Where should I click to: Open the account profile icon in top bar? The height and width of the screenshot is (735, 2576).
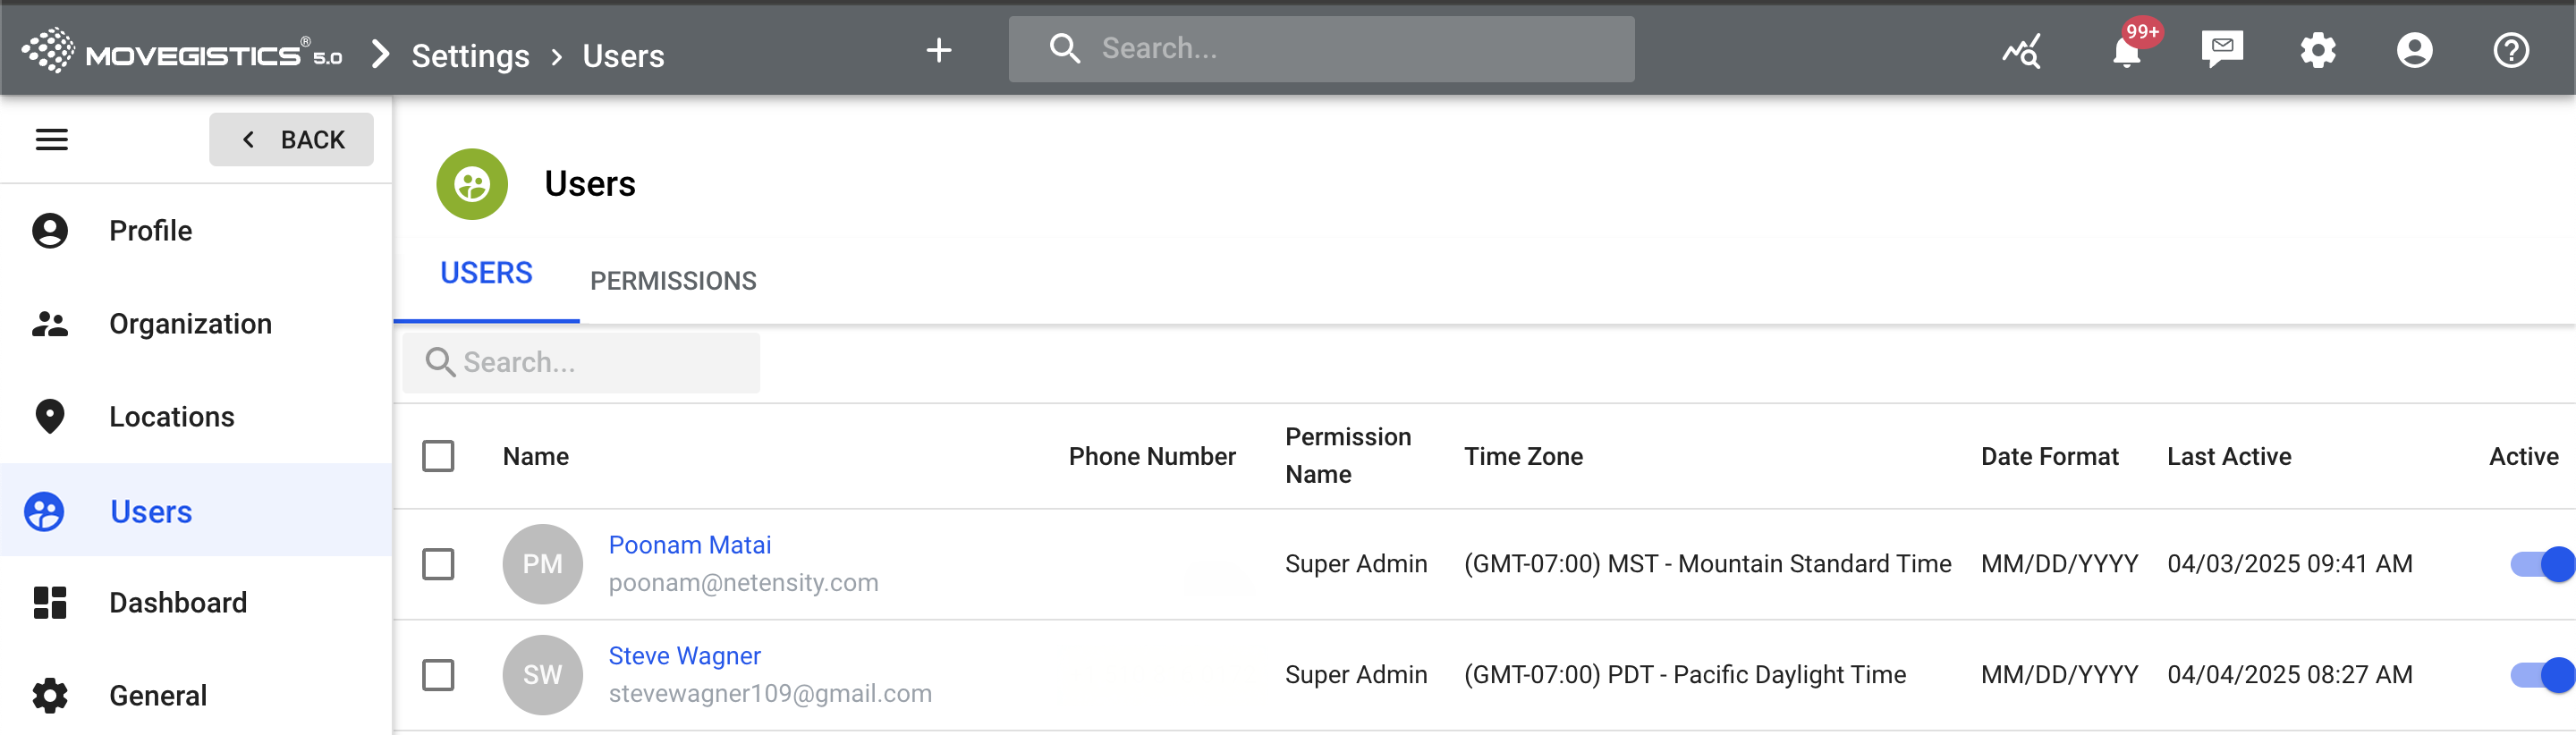click(2414, 50)
